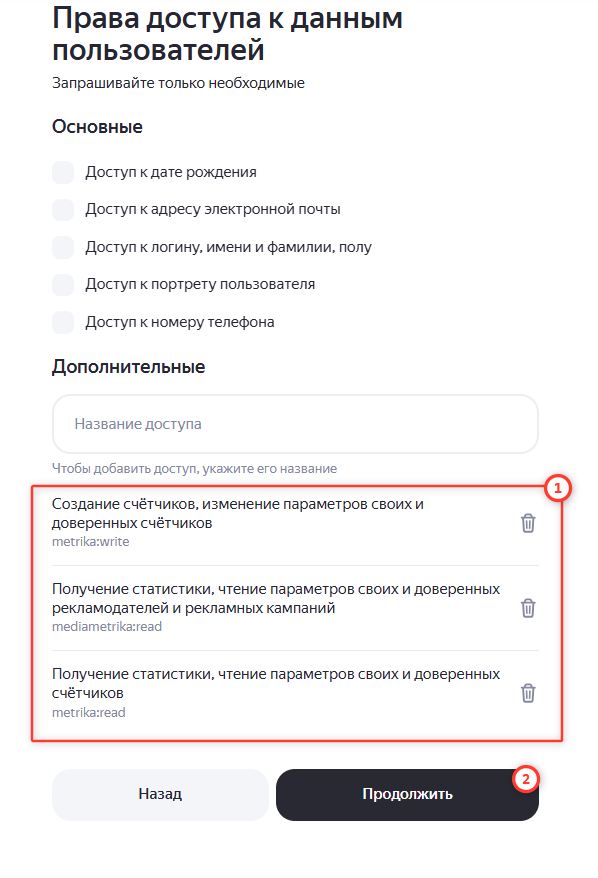Click the page title "Права доступа к данным пользователей"

(x=227, y=31)
